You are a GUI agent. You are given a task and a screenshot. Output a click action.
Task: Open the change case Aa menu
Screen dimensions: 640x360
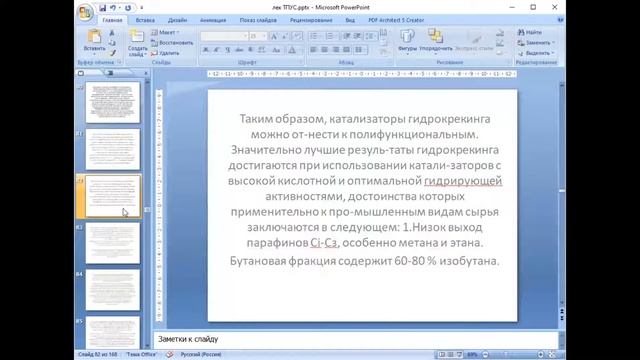pyautogui.click(x=276, y=50)
